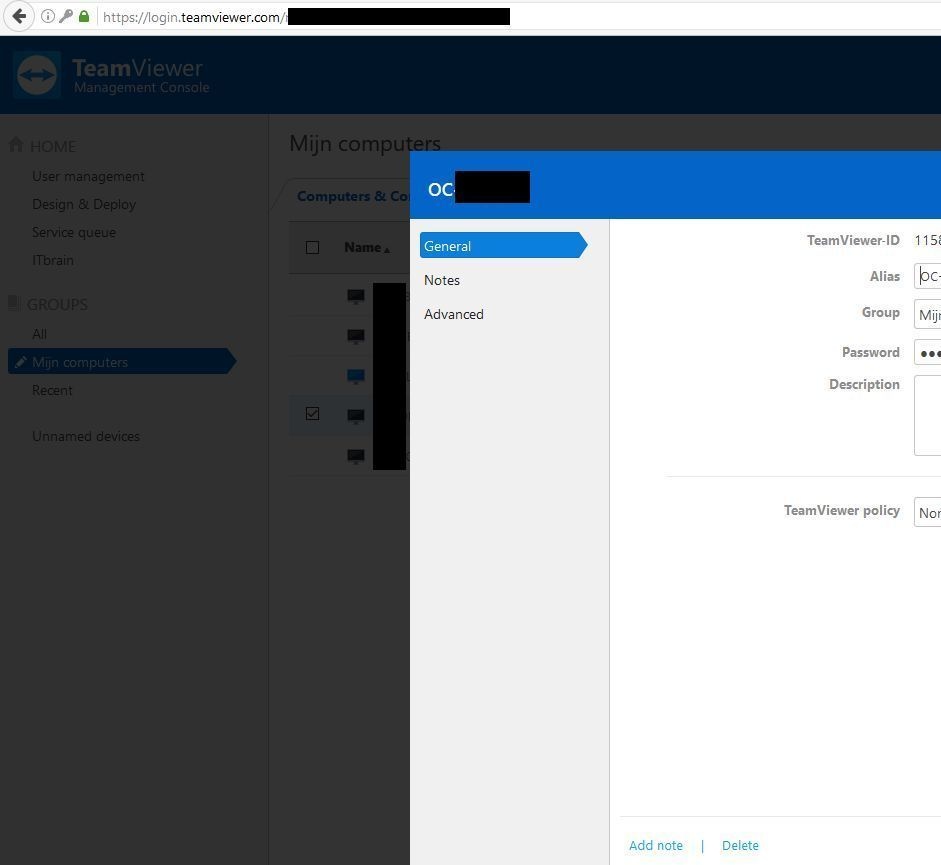Open Unnamed devices
The image size is (941, 865).
pos(86,436)
